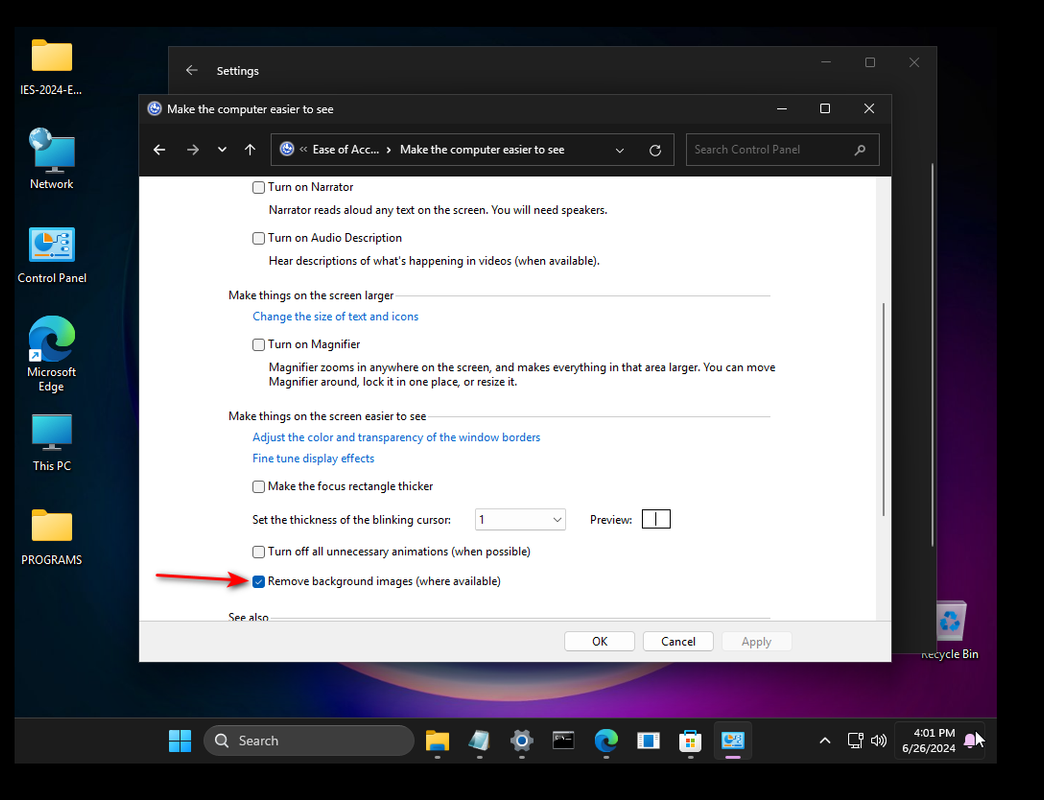Click the Control Panel taskbar icon
1044x800 pixels.
(x=732, y=741)
